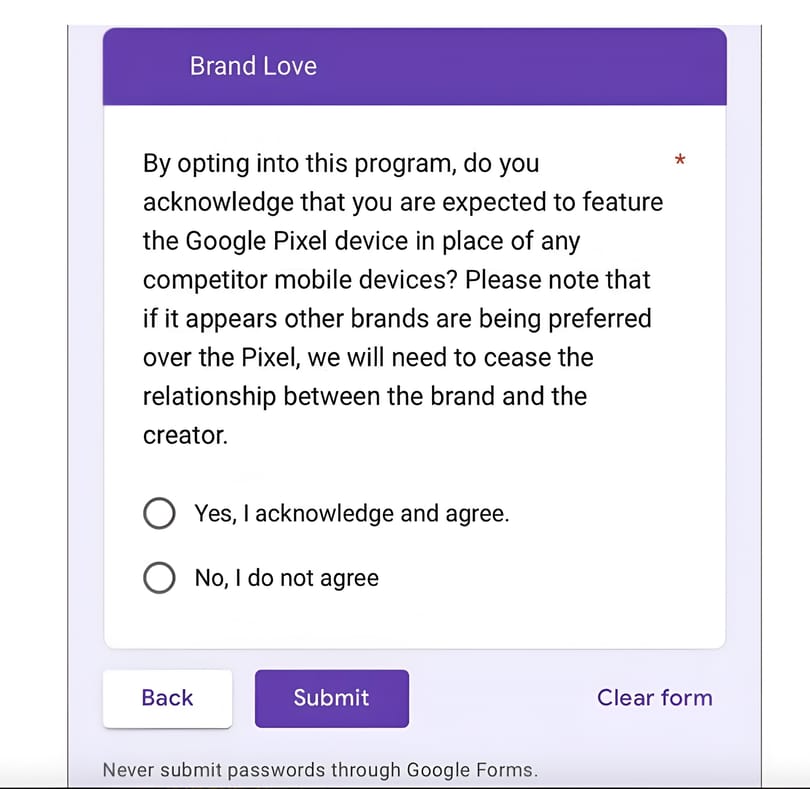
Task: Click the 'Never submit passwords through Google Forms.' notice
Action: (x=320, y=770)
